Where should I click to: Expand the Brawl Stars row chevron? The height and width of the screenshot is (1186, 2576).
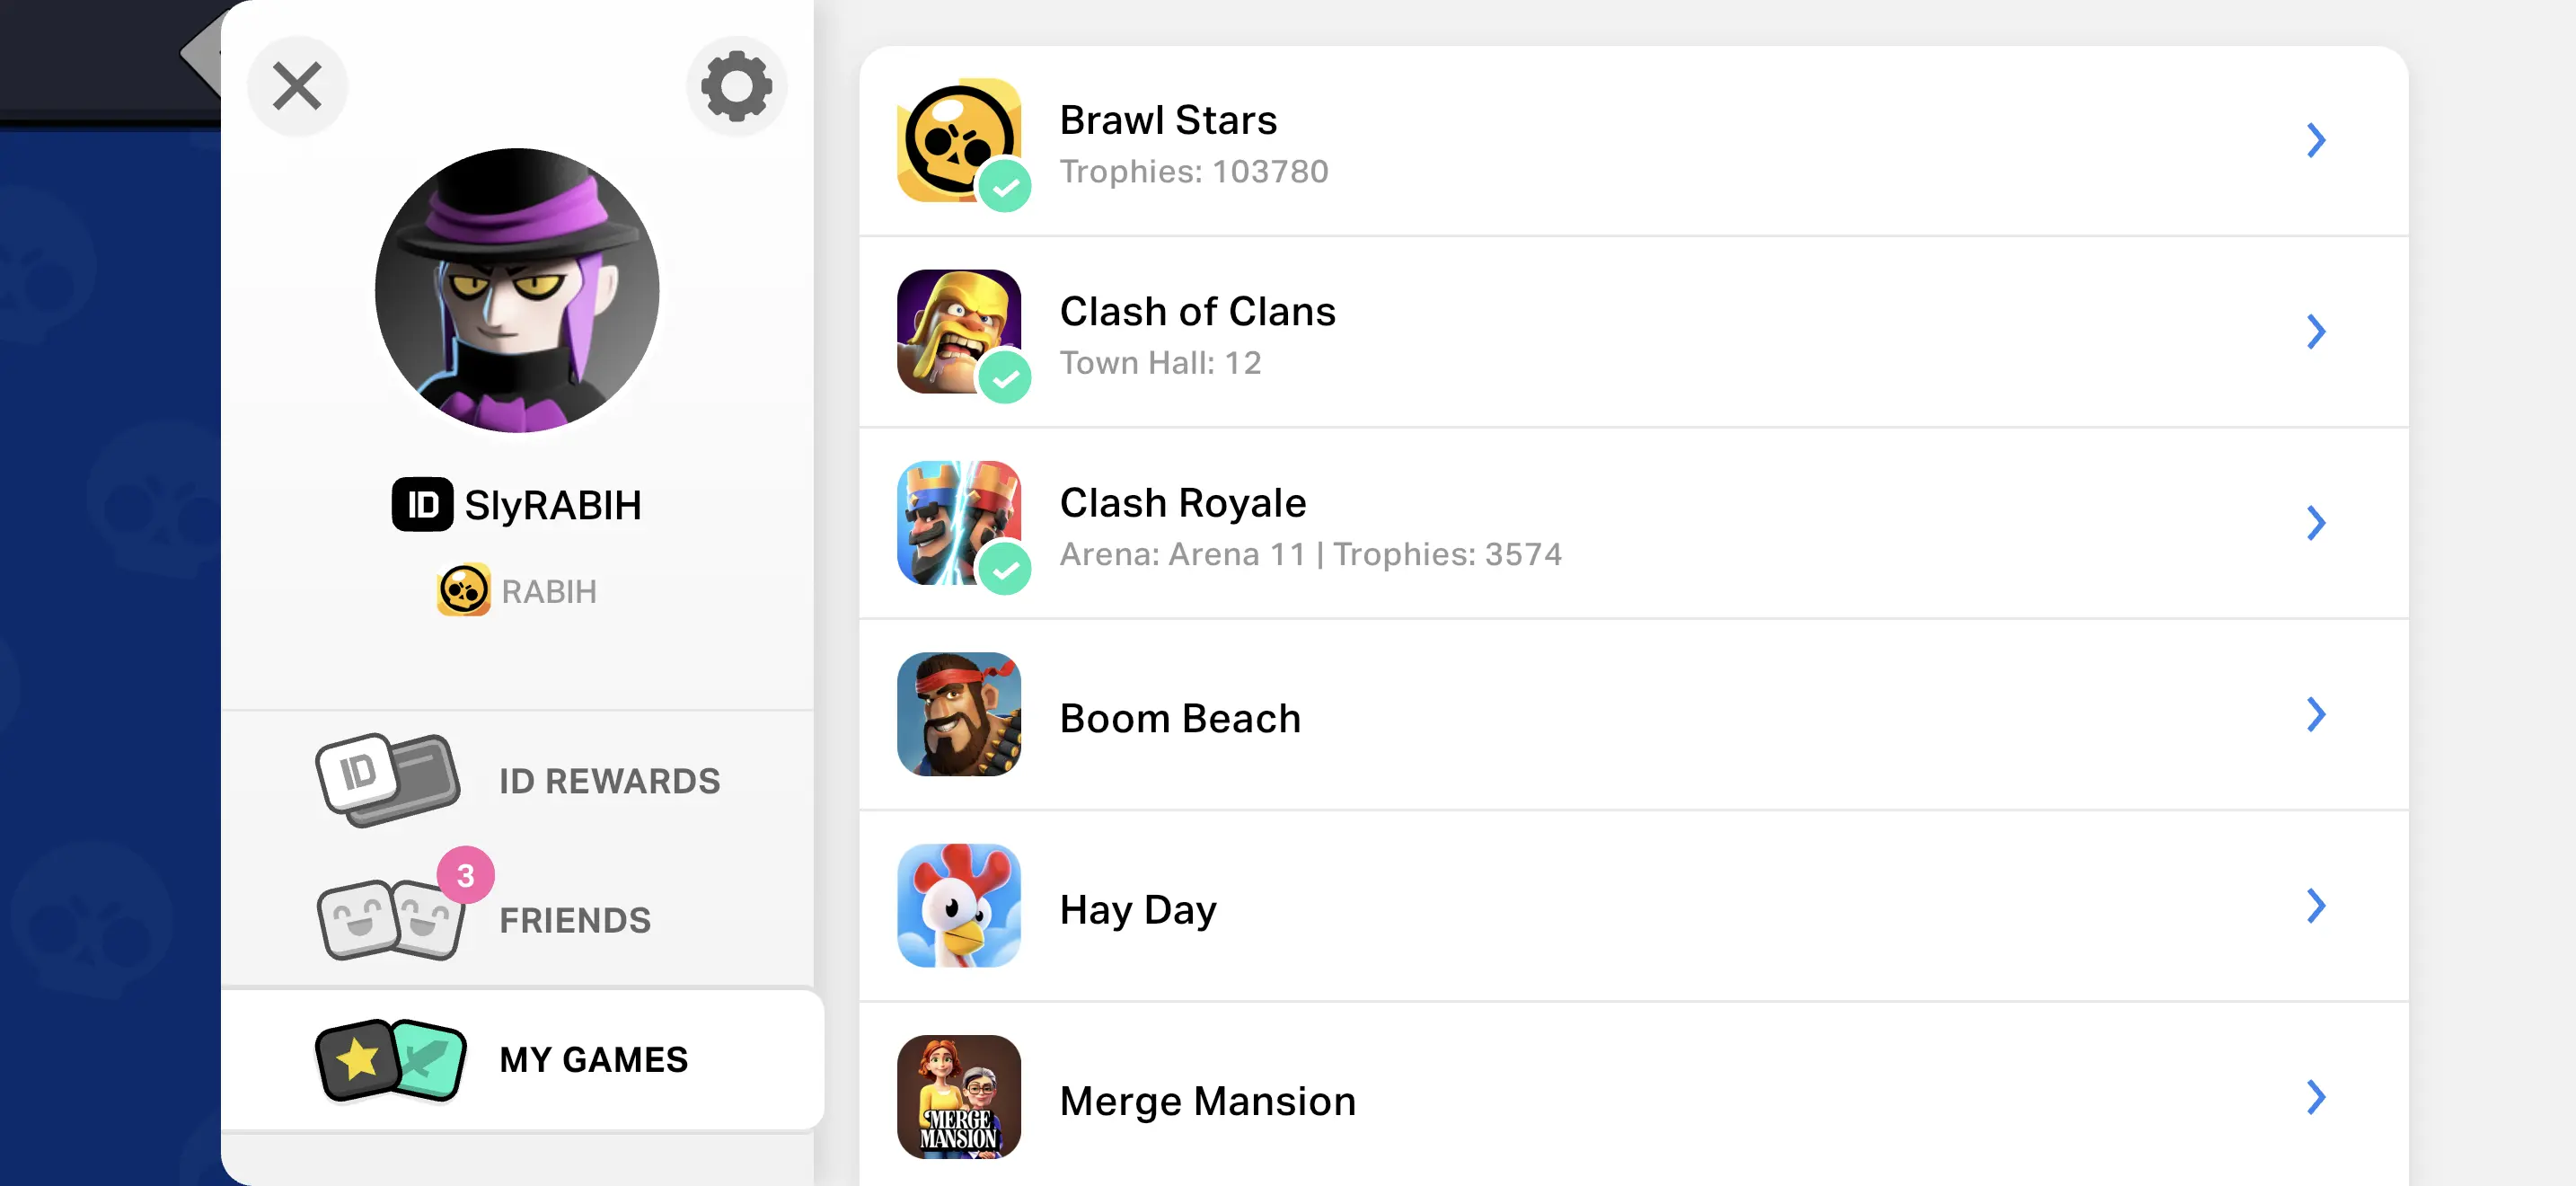(x=2315, y=140)
